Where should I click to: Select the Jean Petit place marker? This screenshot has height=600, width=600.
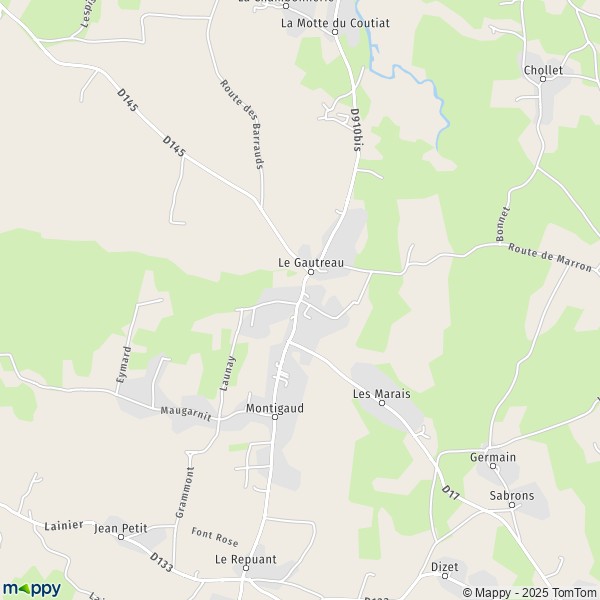[x=121, y=537]
